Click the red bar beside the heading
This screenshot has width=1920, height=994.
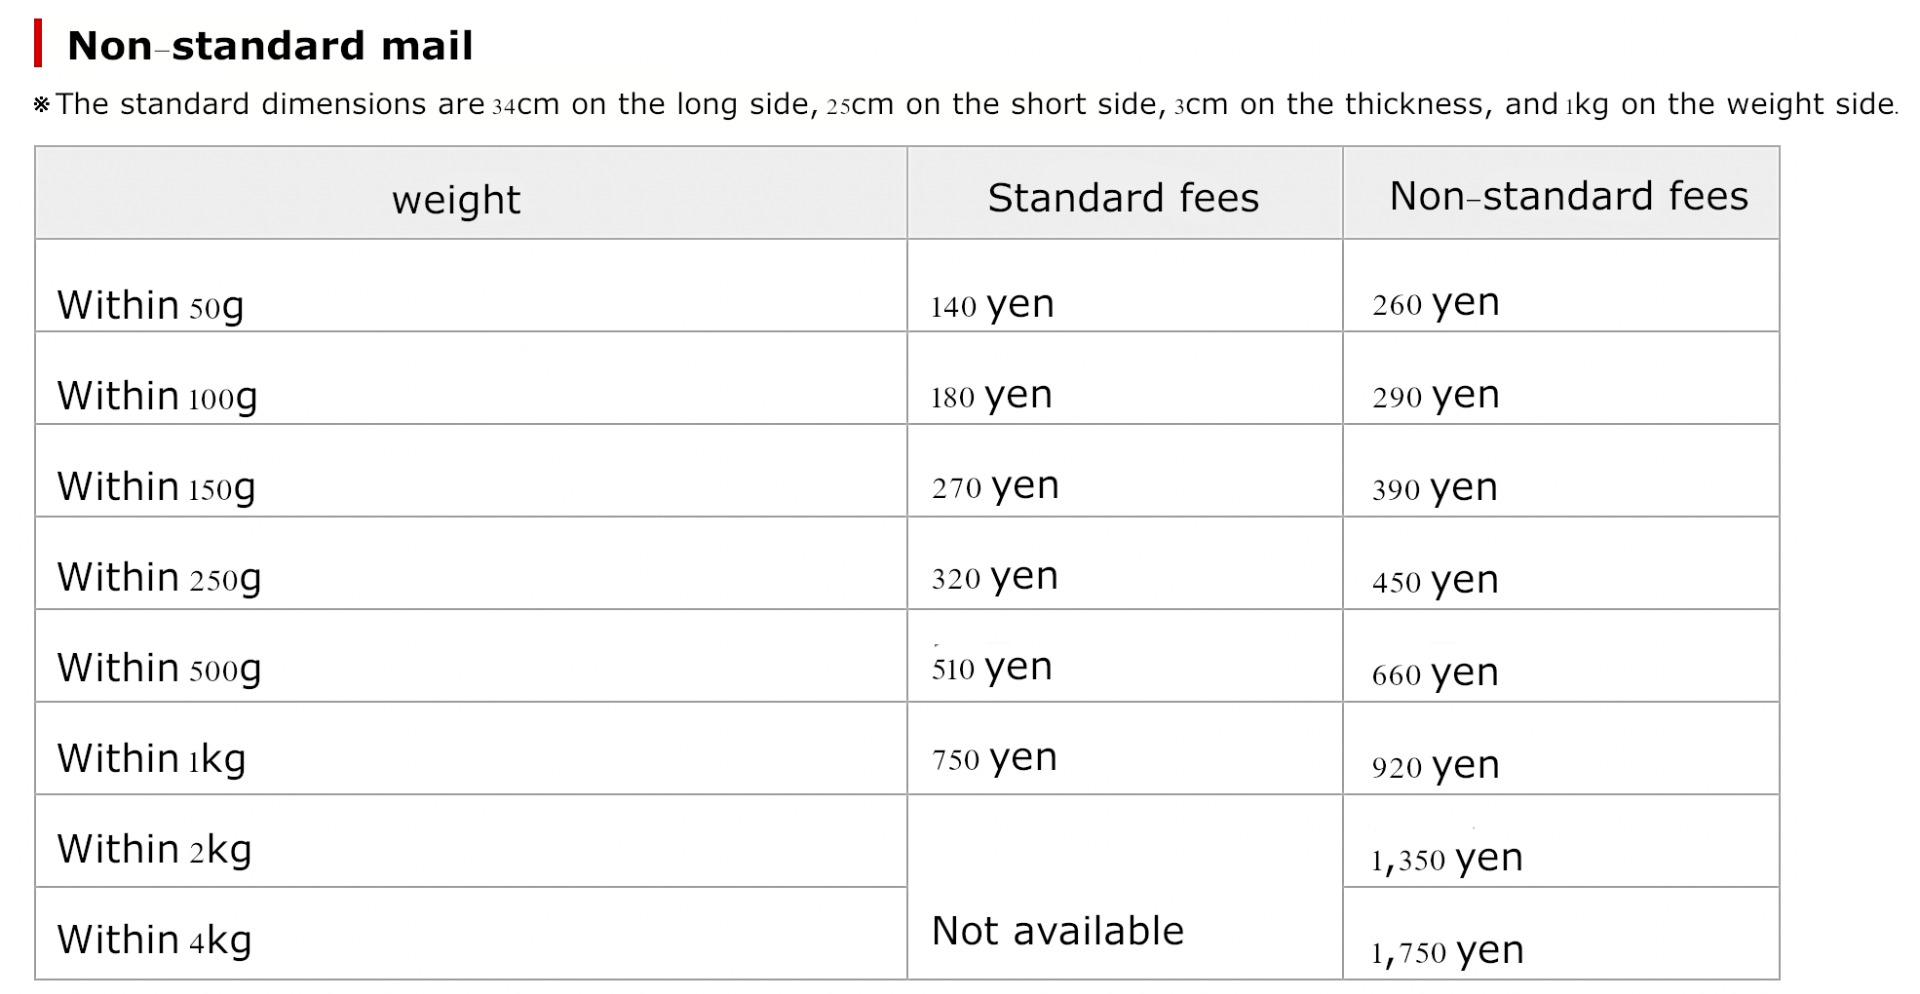38,45
